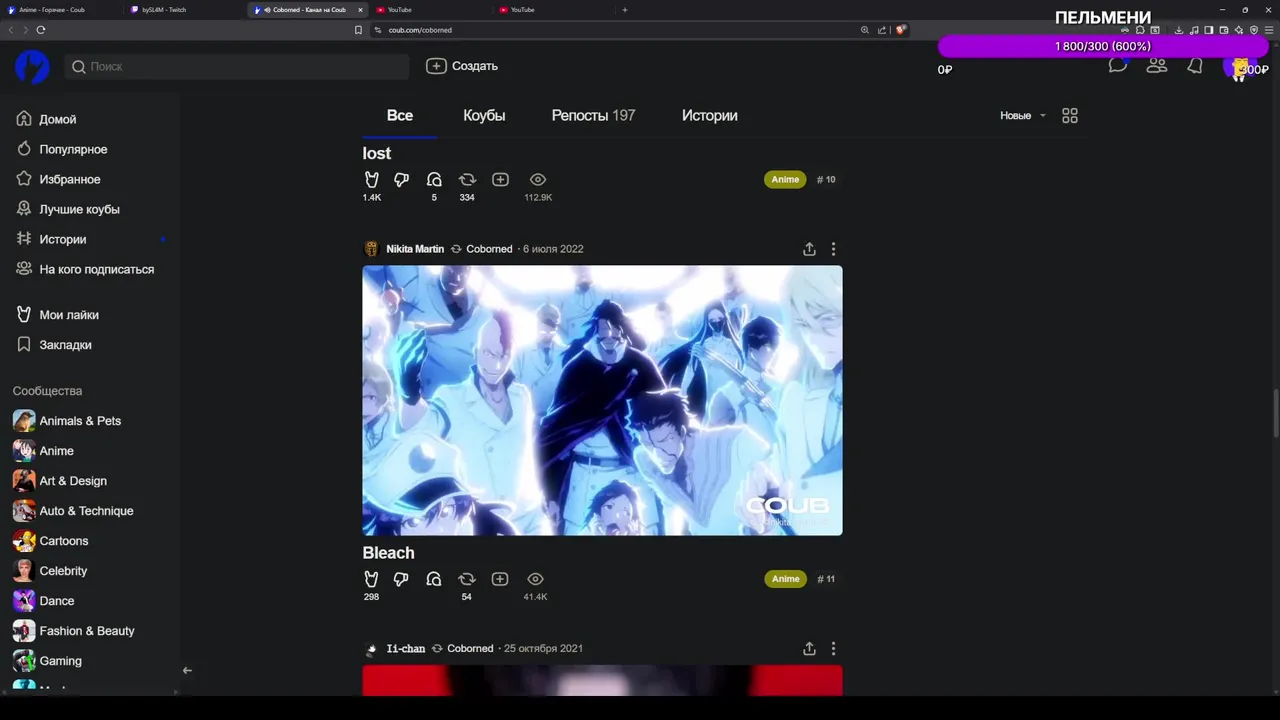This screenshot has width=1280, height=720.
Task: Repost the Bleach coub
Action: pyautogui.click(x=466, y=579)
